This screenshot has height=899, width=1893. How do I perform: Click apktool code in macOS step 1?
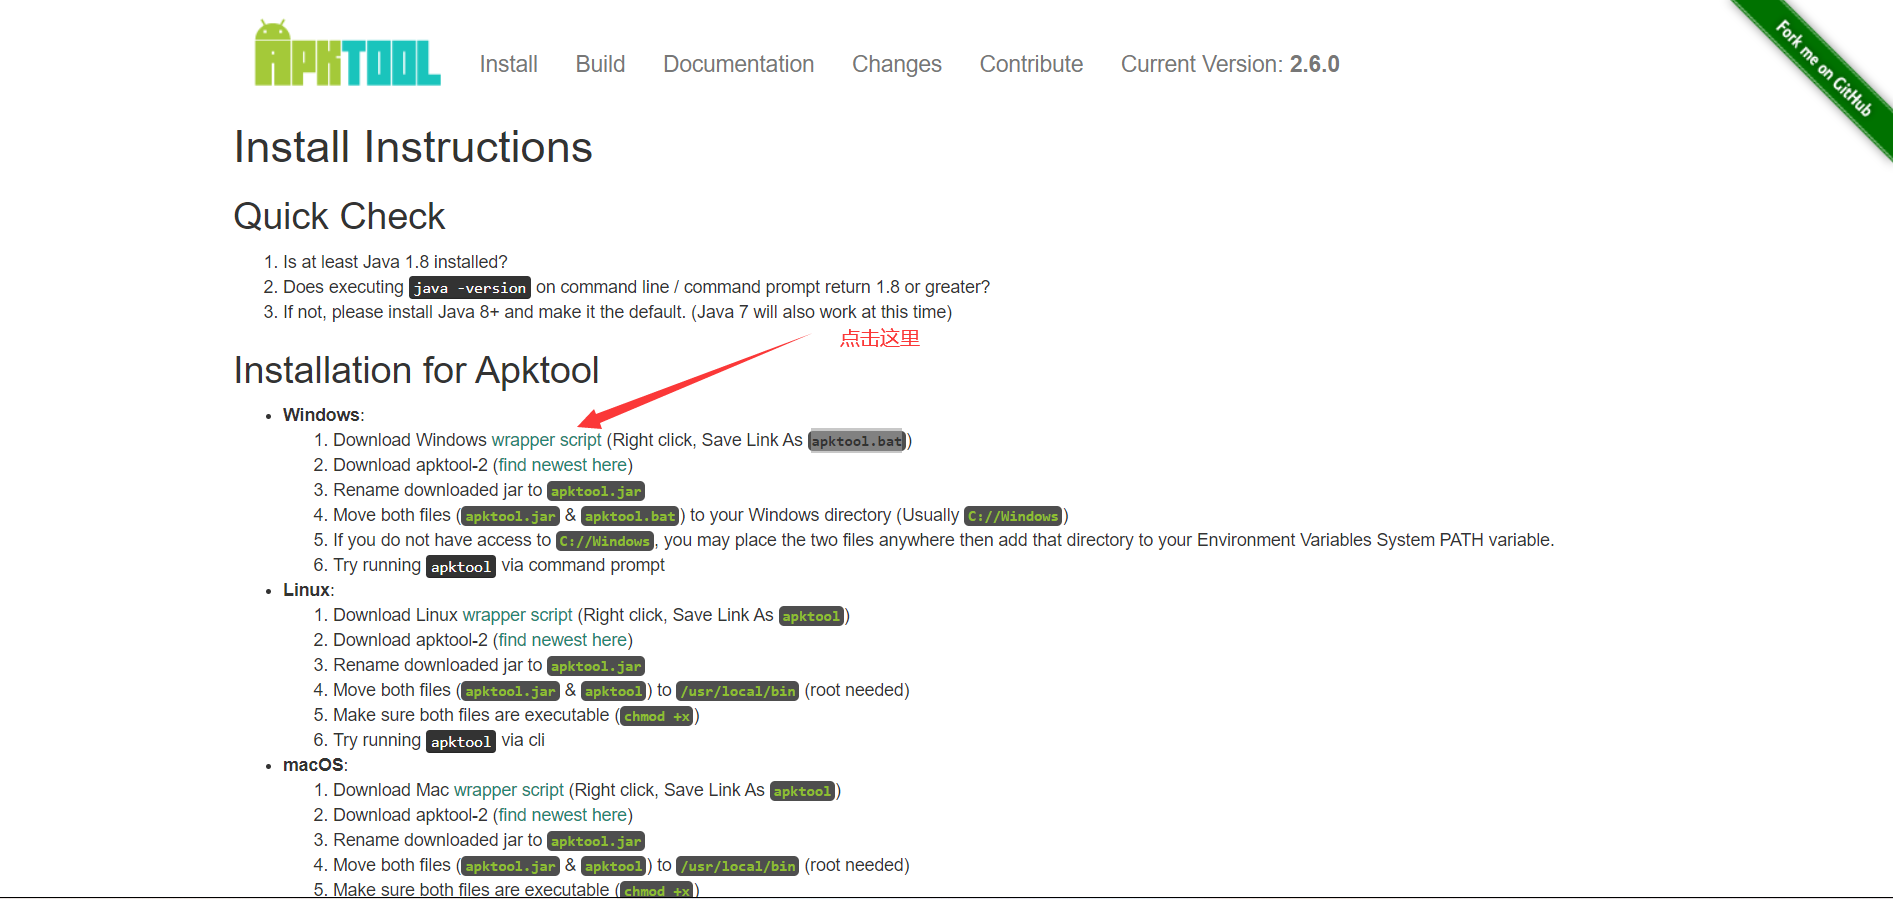(x=802, y=791)
